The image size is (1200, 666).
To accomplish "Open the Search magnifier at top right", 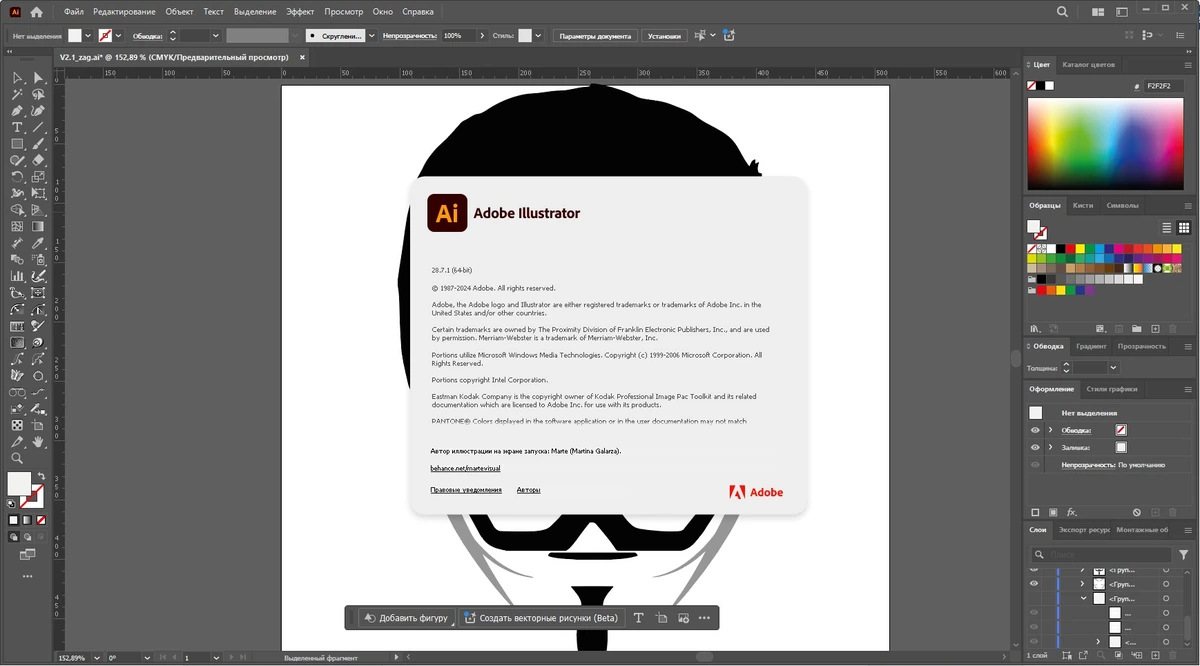I will (x=1062, y=12).
